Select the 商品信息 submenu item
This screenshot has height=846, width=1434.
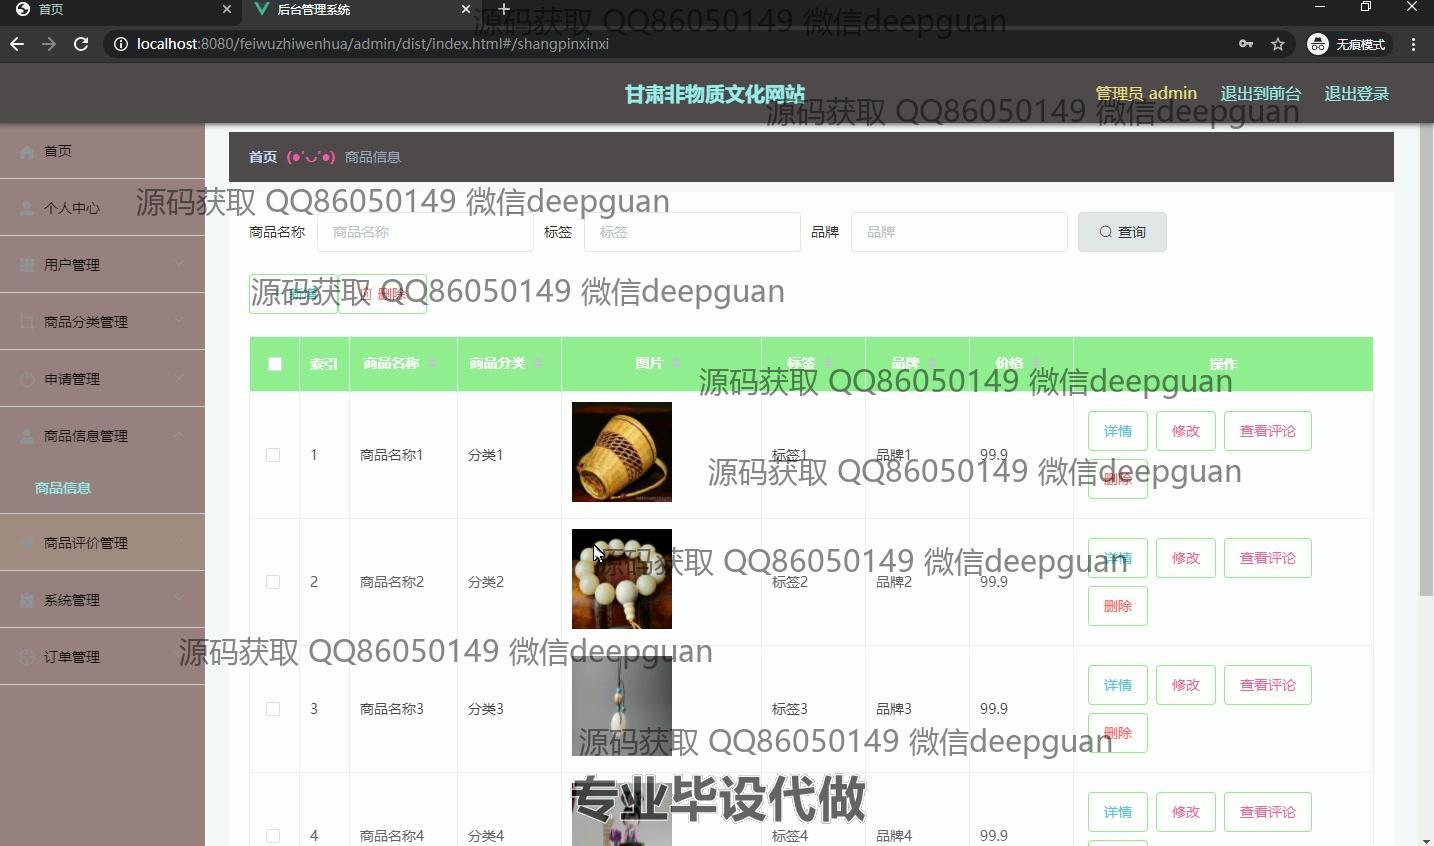coord(102,488)
